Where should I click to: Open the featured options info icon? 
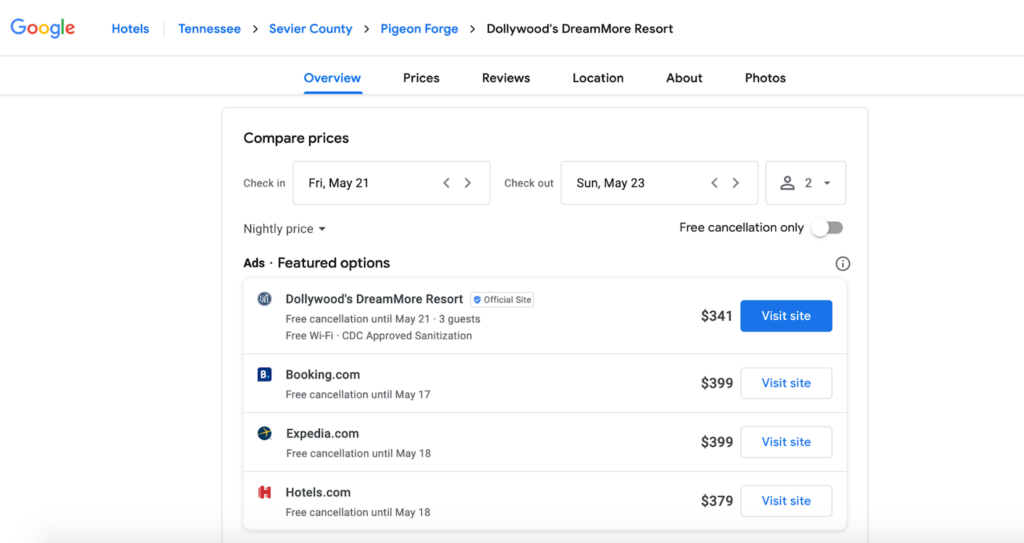click(x=842, y=263)
